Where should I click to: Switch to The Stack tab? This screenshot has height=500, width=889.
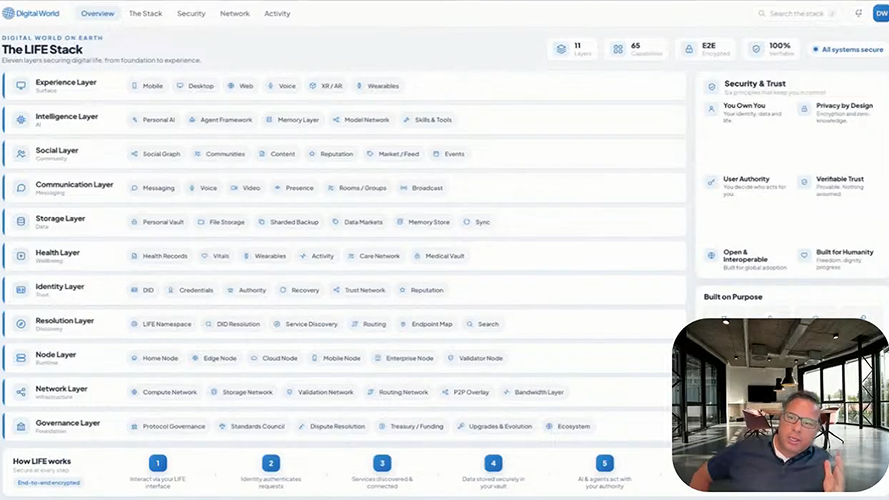tap(146, 14)
